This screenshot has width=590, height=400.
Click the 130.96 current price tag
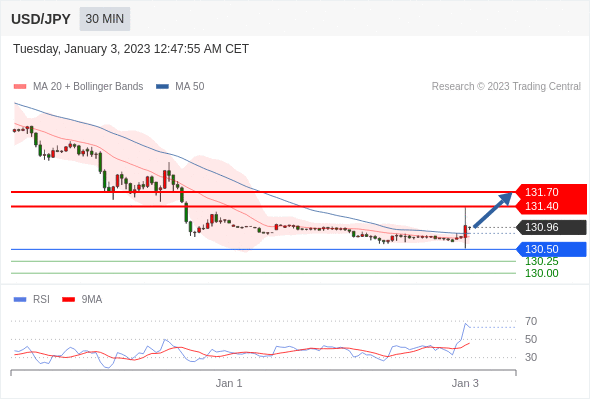point(551,227)
